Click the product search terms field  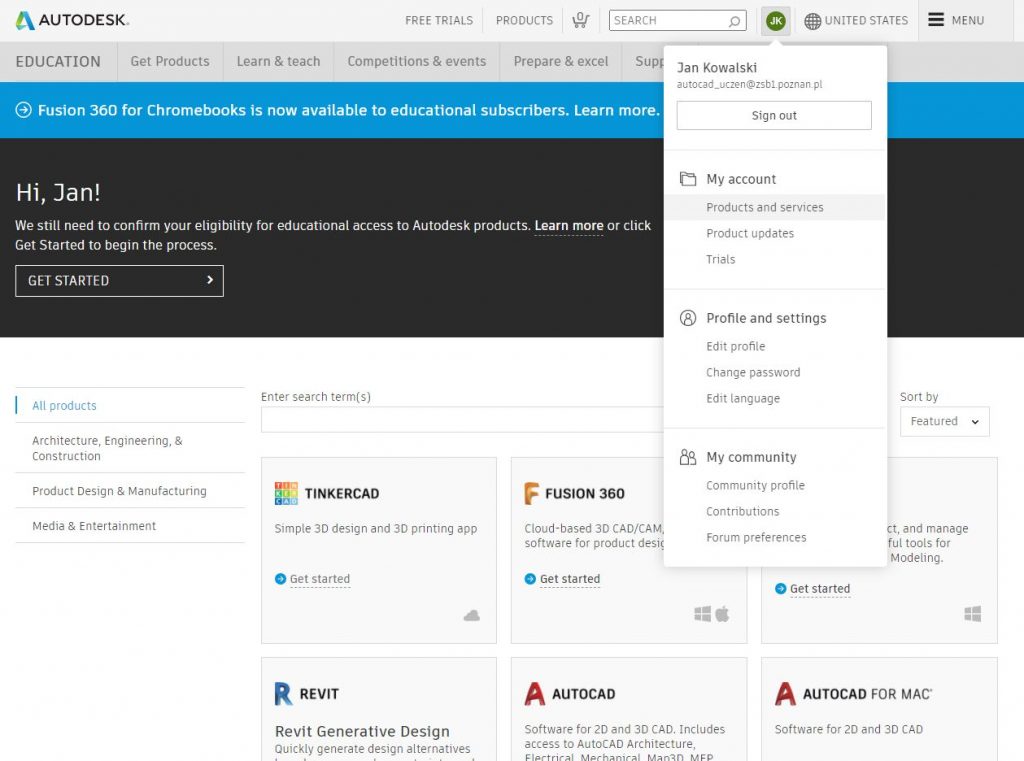[462, 420]
